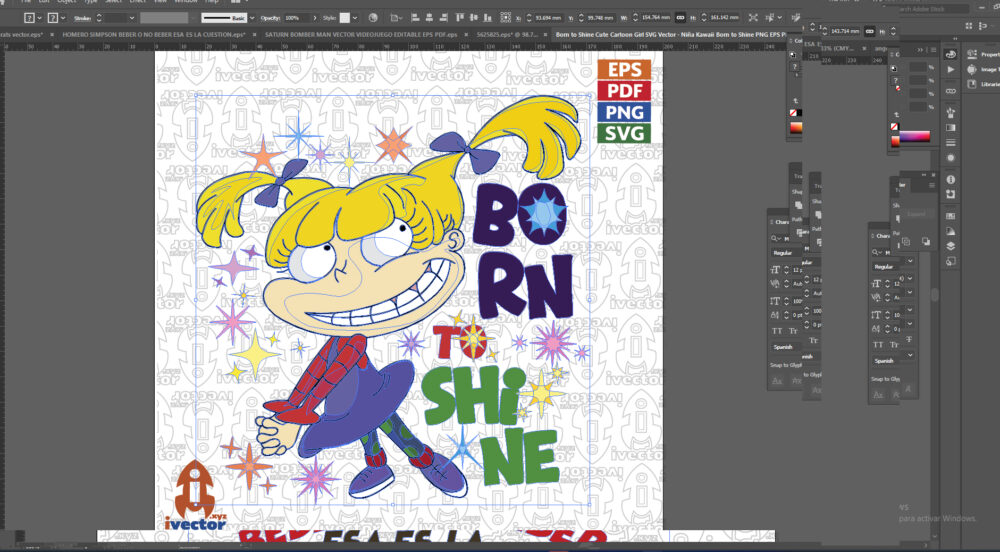Click the first percent value field in Color panel
This screenshot has width=1000, height=552.
click(917, 67)
